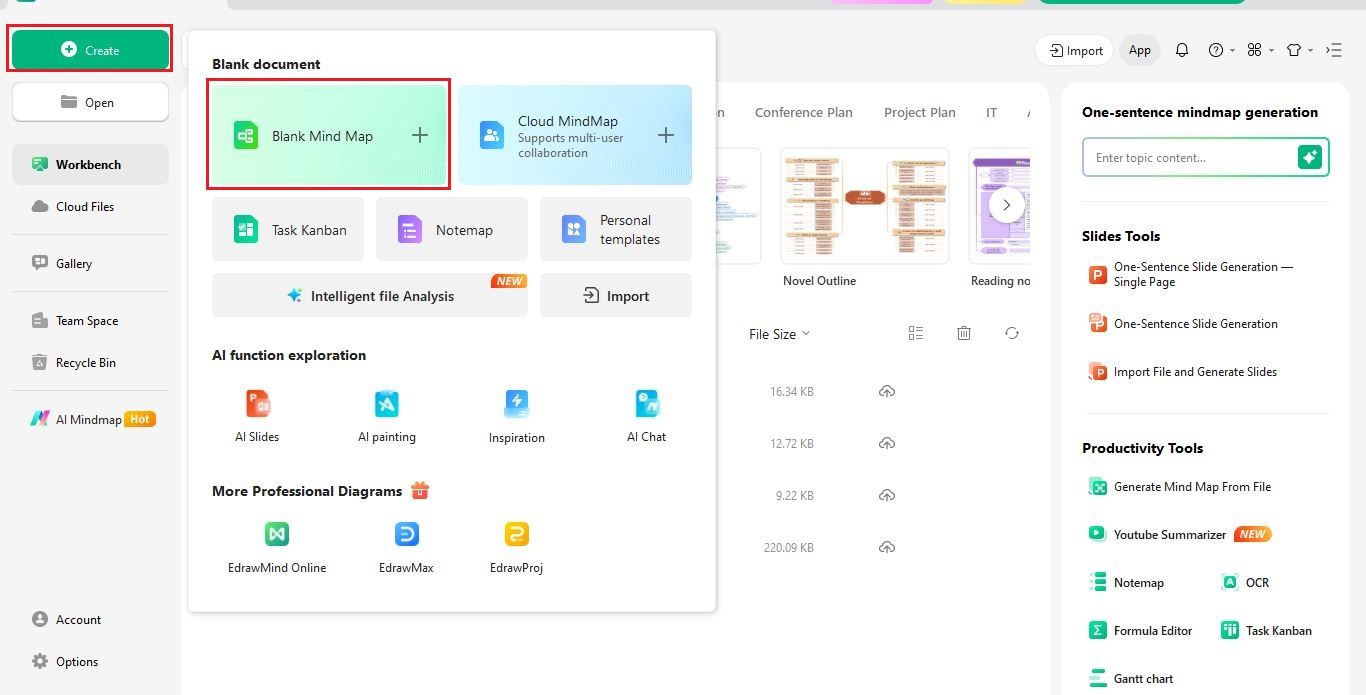Click the next templates arrow
1366x695 pixels.
1007,205
